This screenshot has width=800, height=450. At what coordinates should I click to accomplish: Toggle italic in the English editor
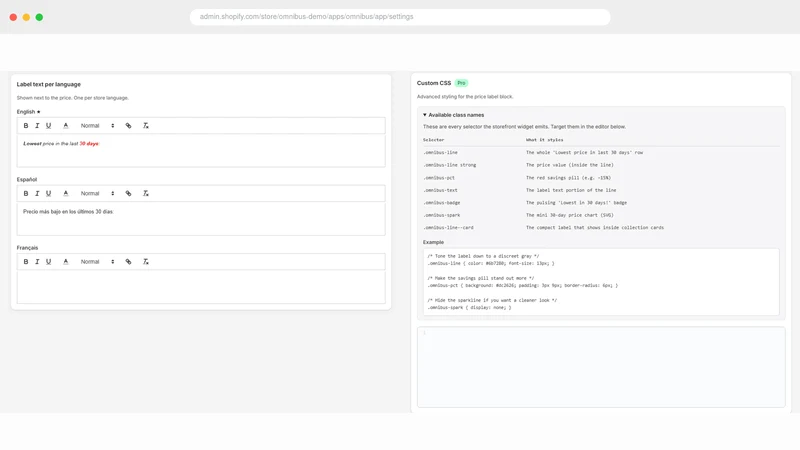coord(37,126)
